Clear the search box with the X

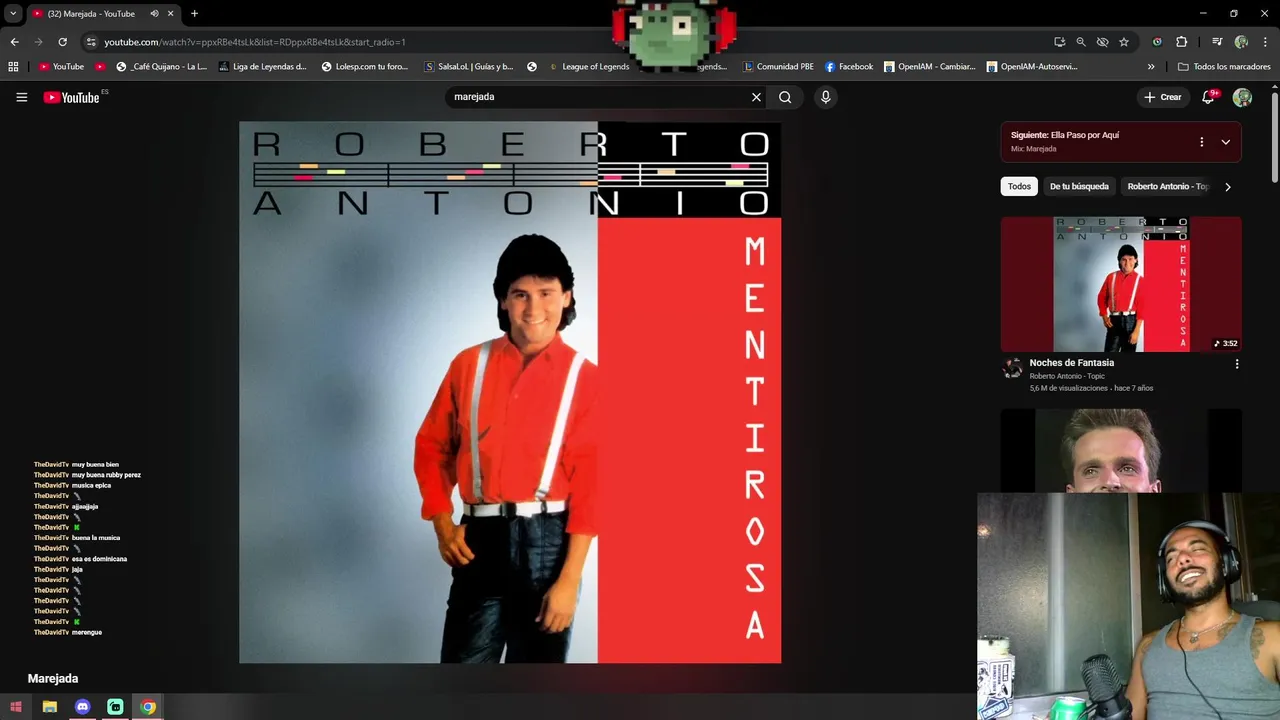tap(756, 97)
